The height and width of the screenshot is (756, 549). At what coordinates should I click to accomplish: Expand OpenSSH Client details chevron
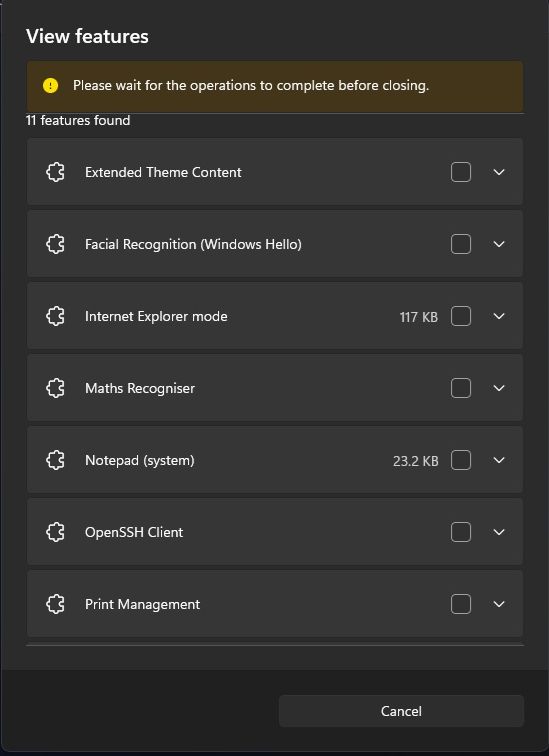click(x=499, y=532)
